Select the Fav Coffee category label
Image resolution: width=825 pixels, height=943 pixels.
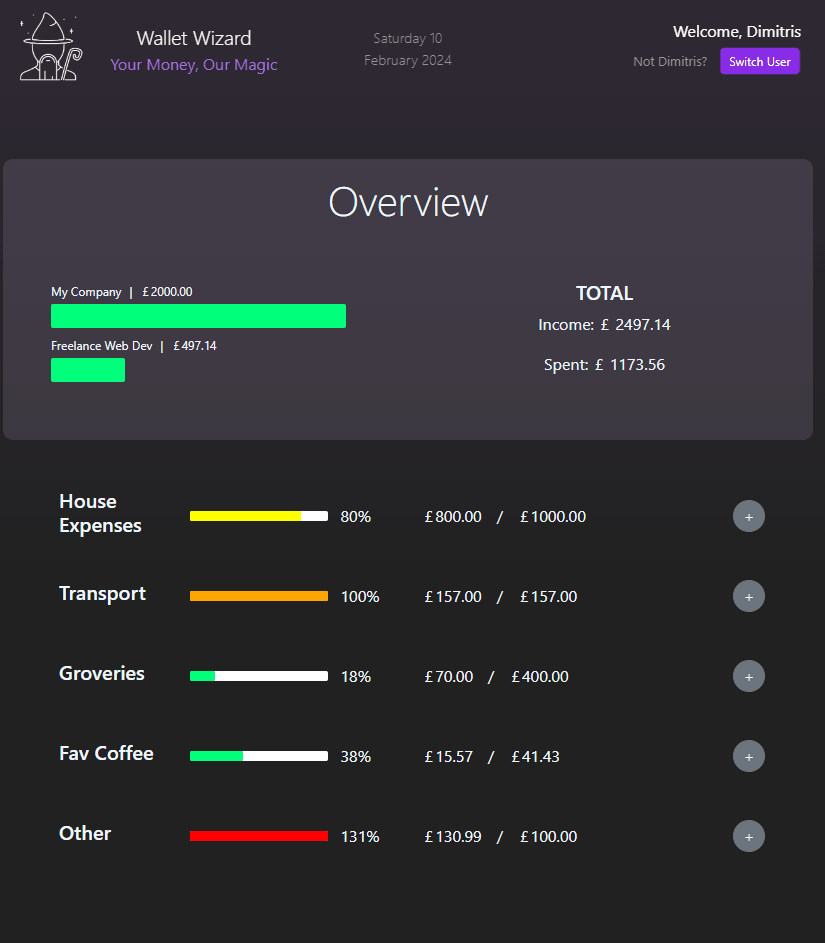coord(106,754)
